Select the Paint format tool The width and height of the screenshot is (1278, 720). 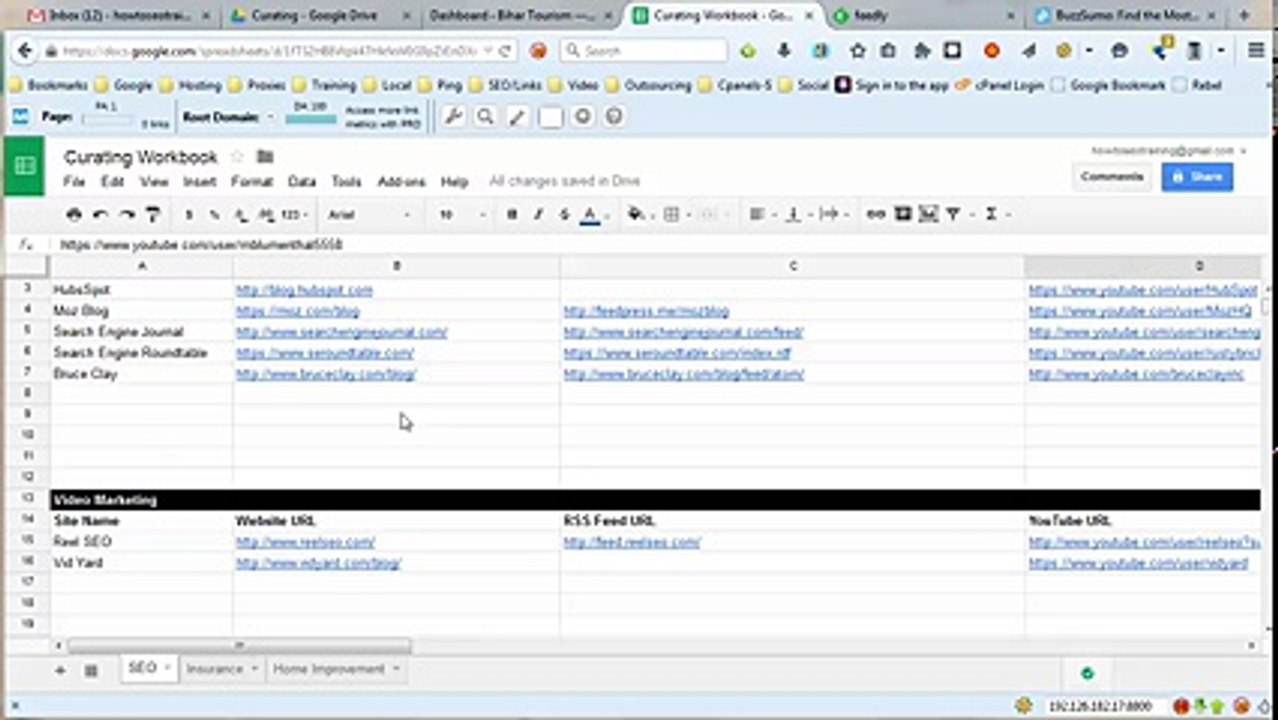click(x=152, y=214)
